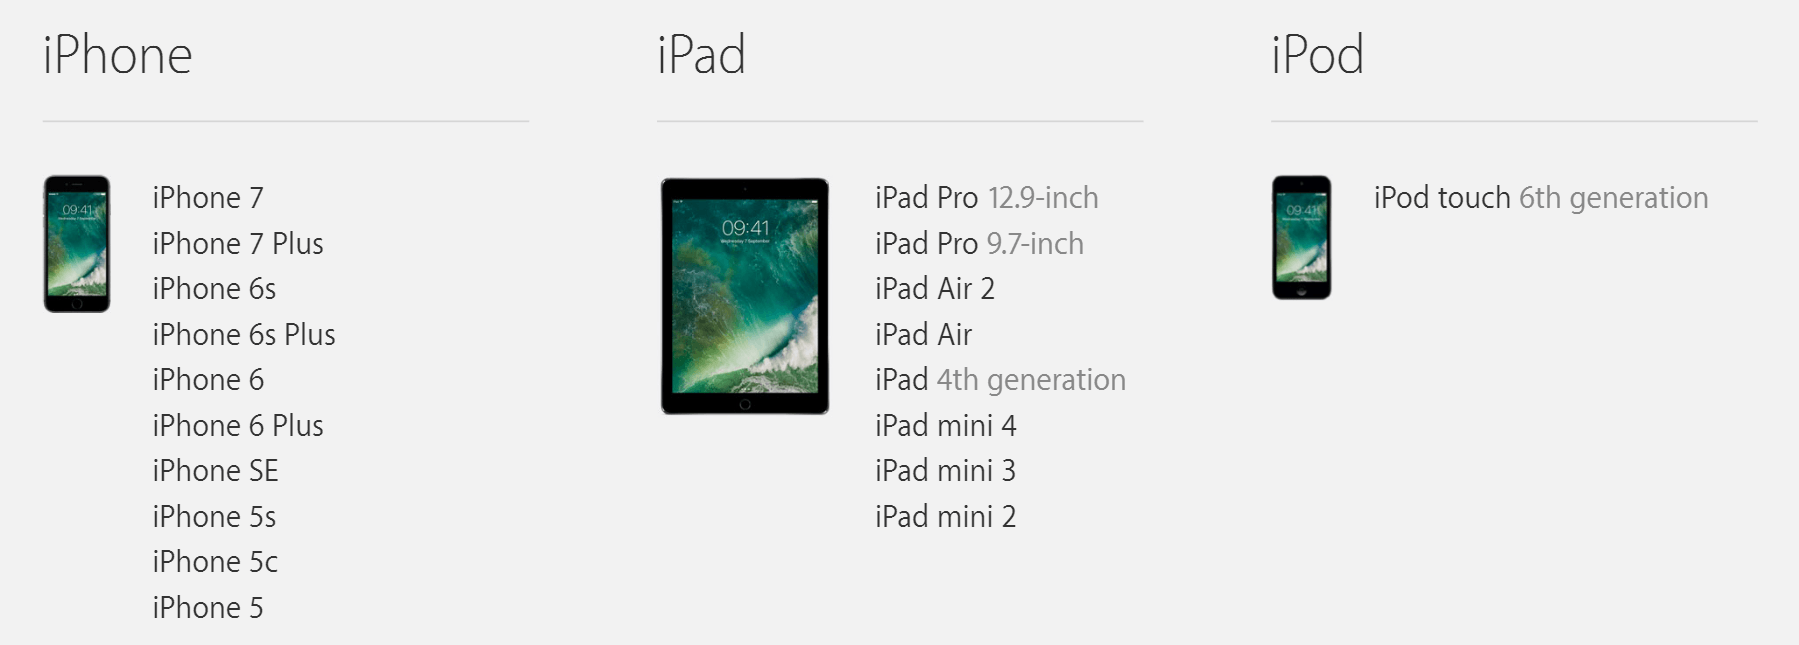The image size is (1799, 645).
Task: Choose iPhone 6s Plus from list
Action: pos(244,334)
